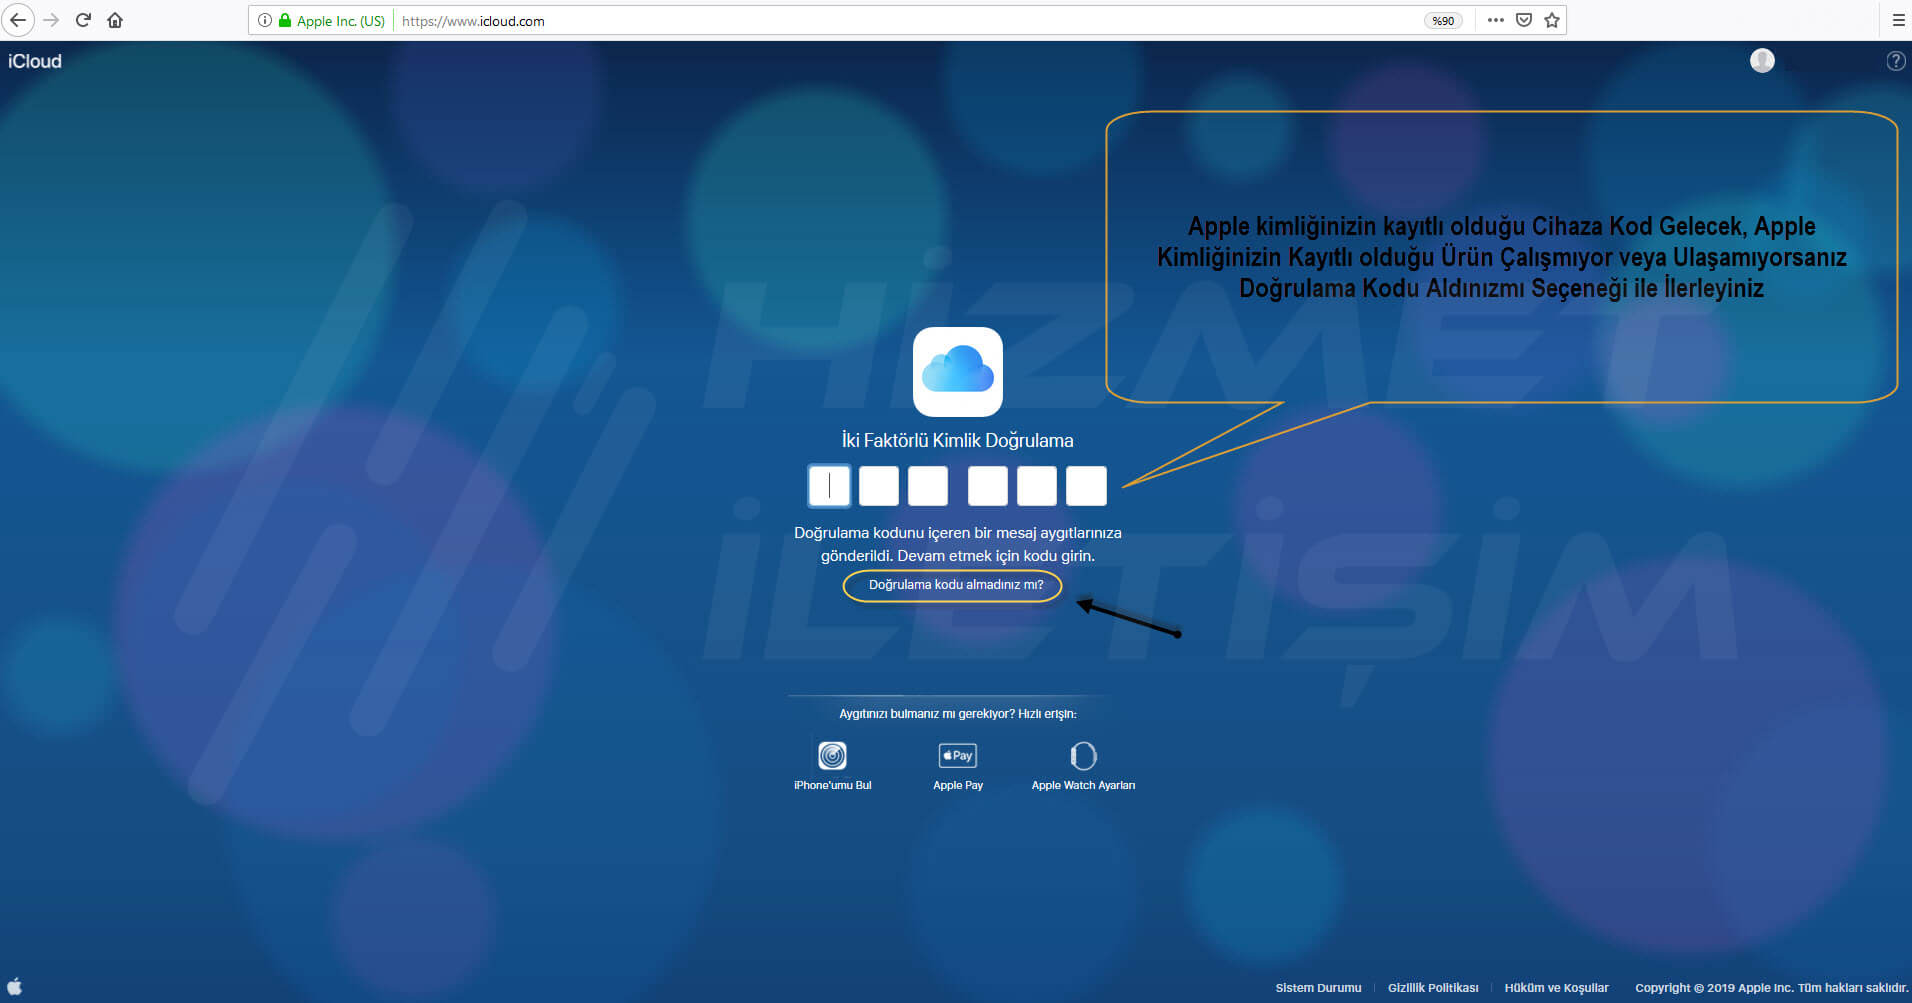The image size is (1912, 1003).
Task: Open the browser home page icon
Action: (115, 20)
